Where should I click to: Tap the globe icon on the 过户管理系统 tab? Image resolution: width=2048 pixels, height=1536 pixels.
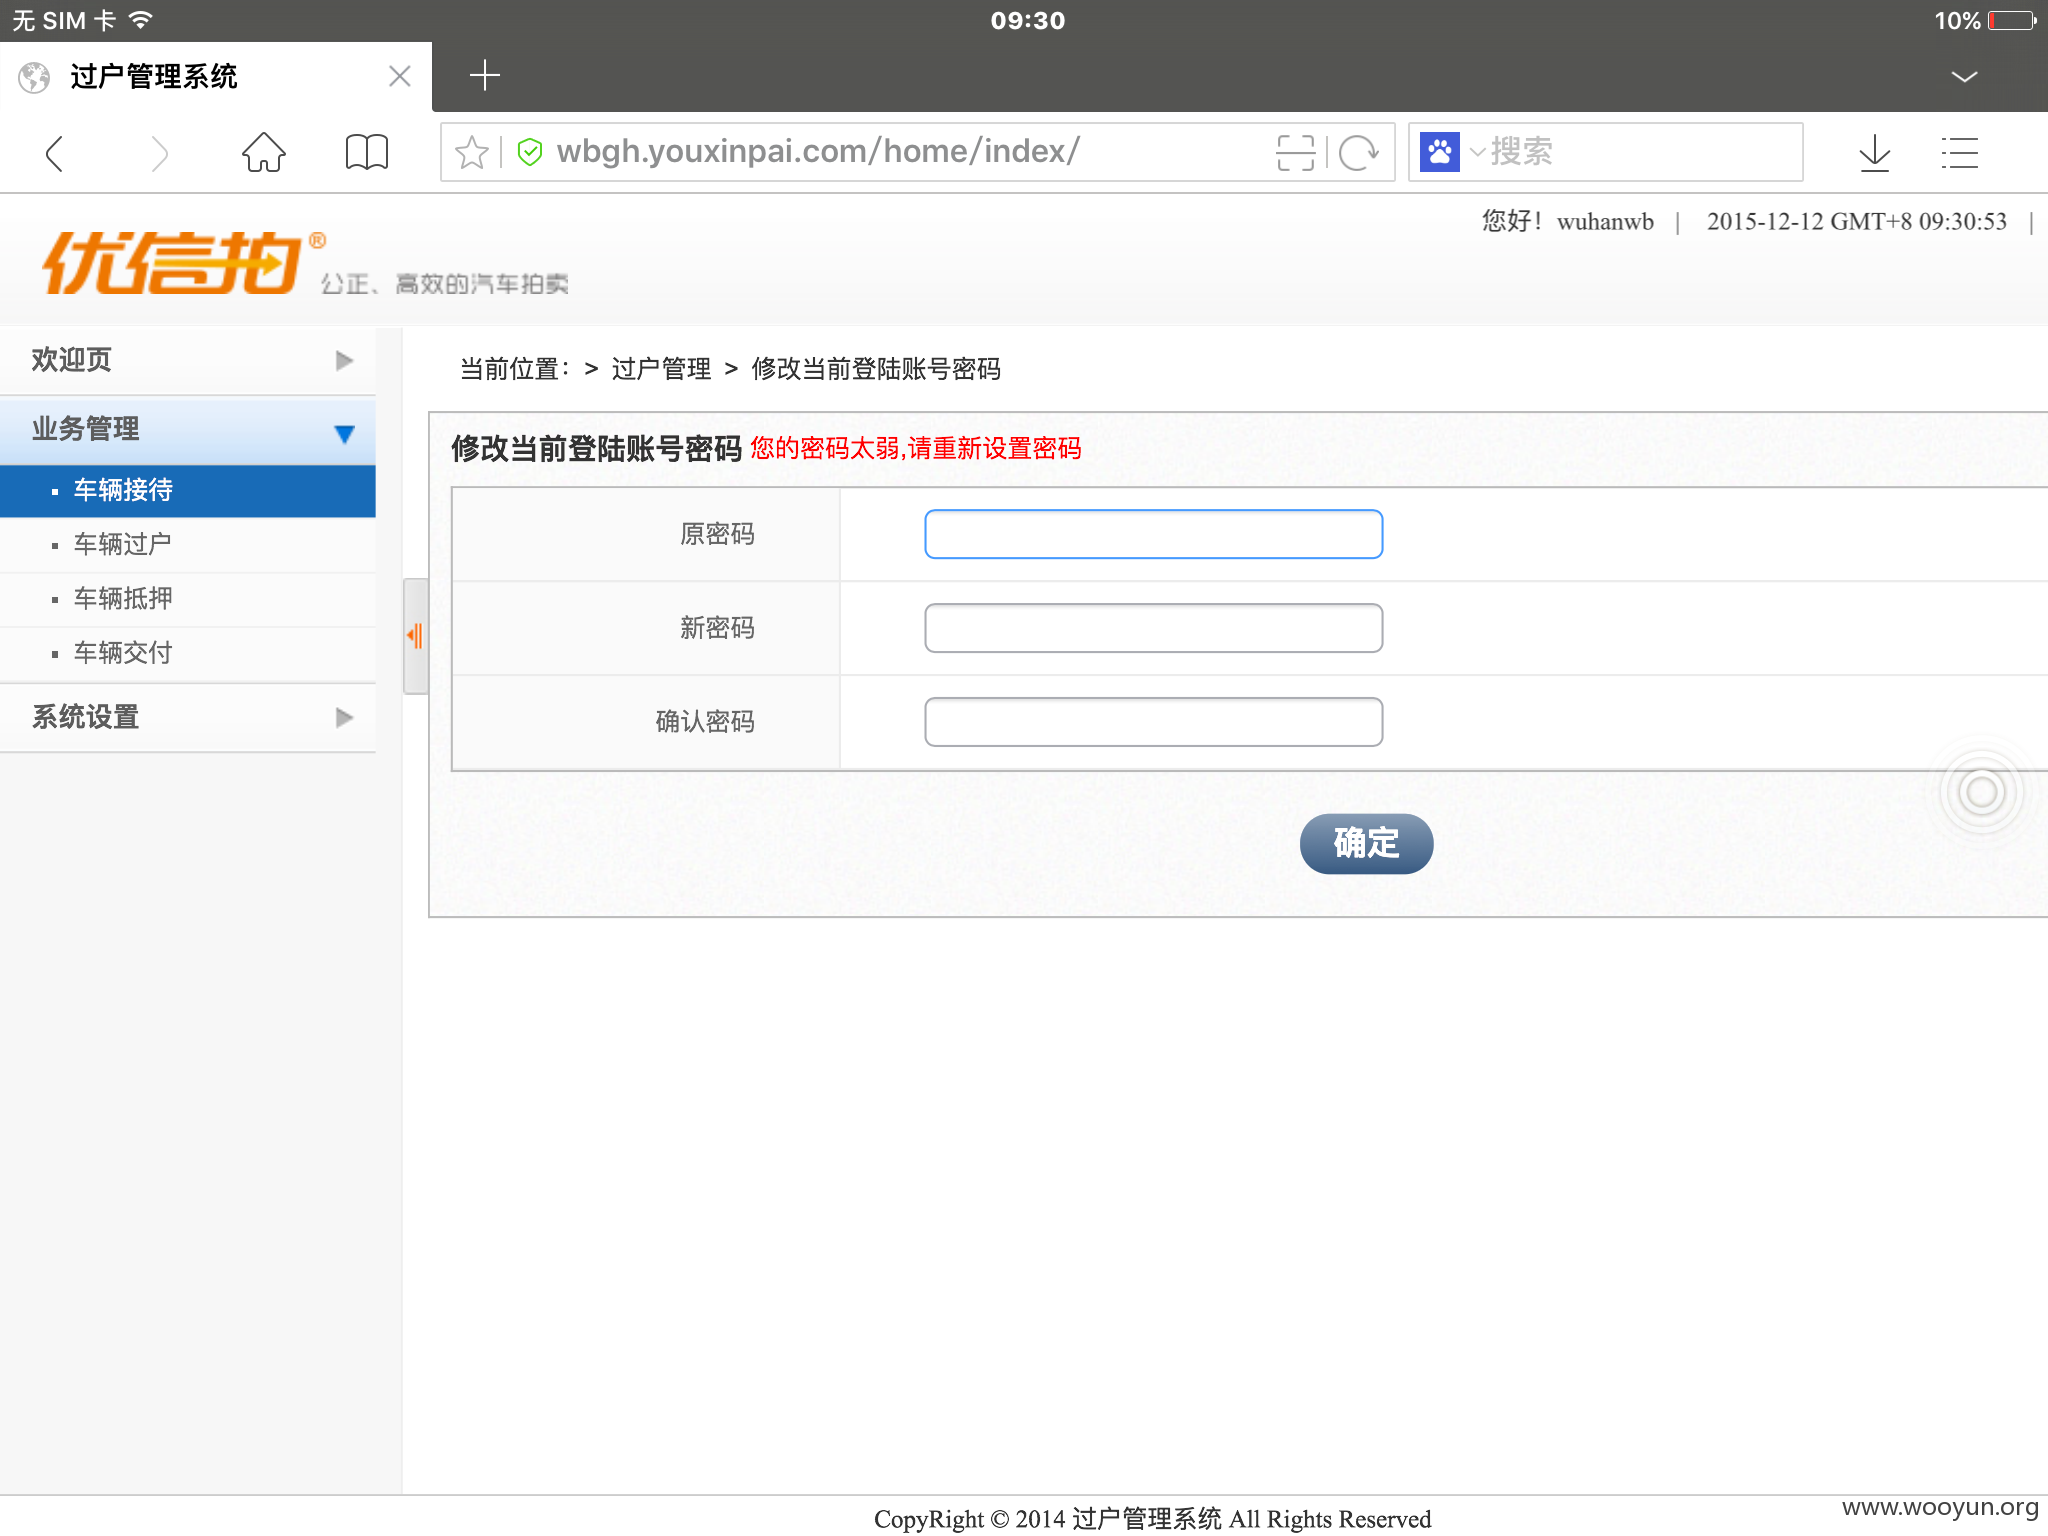(x=34, y=77)
